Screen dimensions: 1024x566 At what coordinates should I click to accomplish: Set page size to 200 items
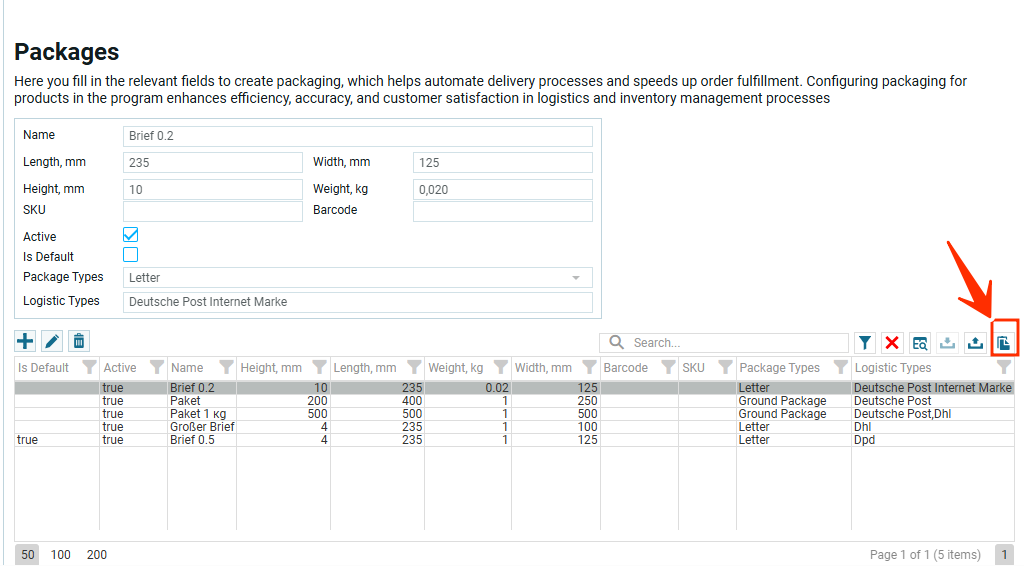(96, 555)
